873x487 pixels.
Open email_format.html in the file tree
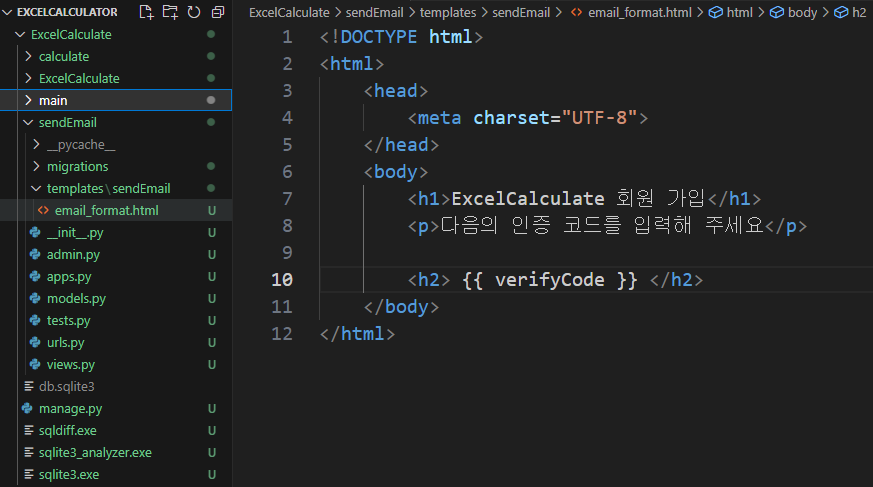(x=106, y=210)
